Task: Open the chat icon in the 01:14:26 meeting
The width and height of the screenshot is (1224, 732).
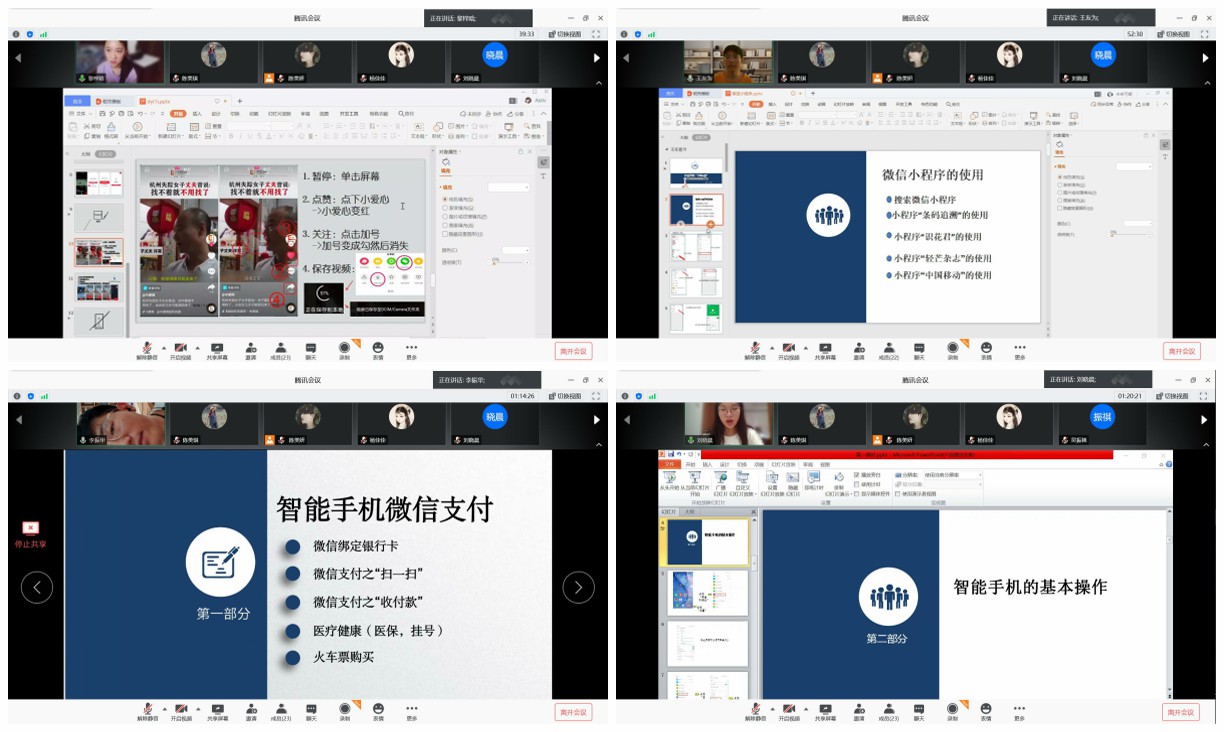Action: tap(311, 711)
